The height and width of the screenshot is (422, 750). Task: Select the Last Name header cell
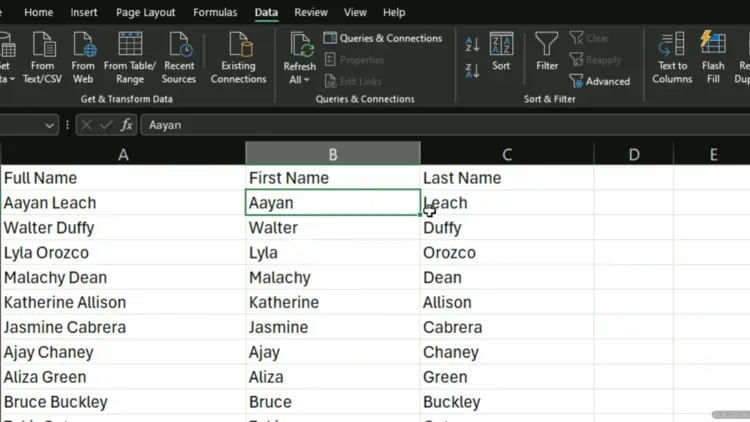[x=507, y=178]
